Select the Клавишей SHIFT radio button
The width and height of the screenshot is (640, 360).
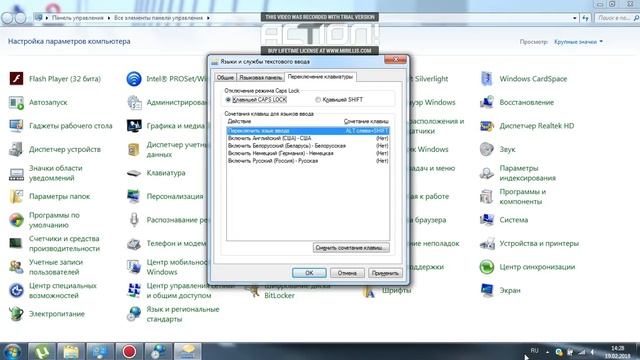click(x=318, y=100)
